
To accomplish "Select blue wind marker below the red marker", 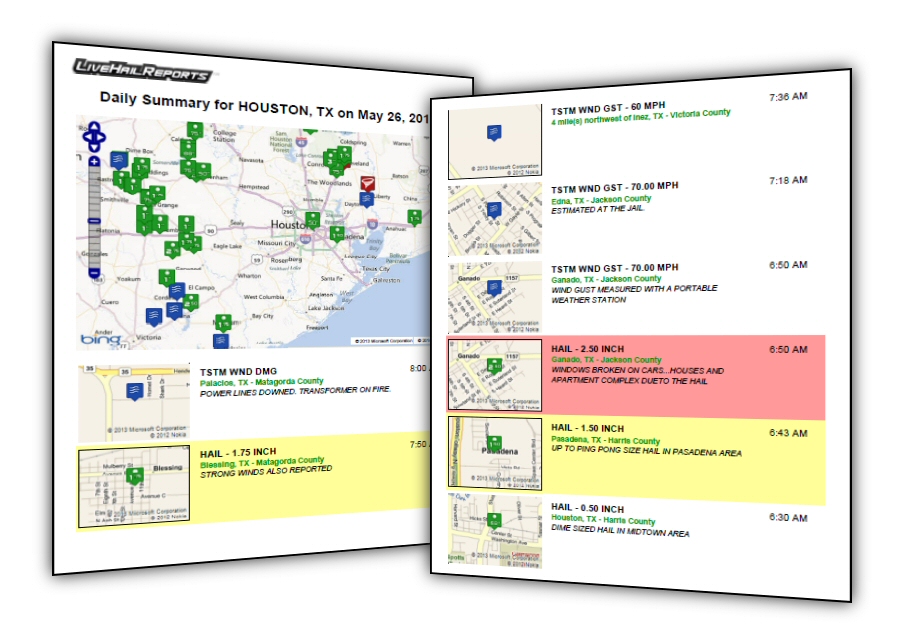I will pos(367,199).
